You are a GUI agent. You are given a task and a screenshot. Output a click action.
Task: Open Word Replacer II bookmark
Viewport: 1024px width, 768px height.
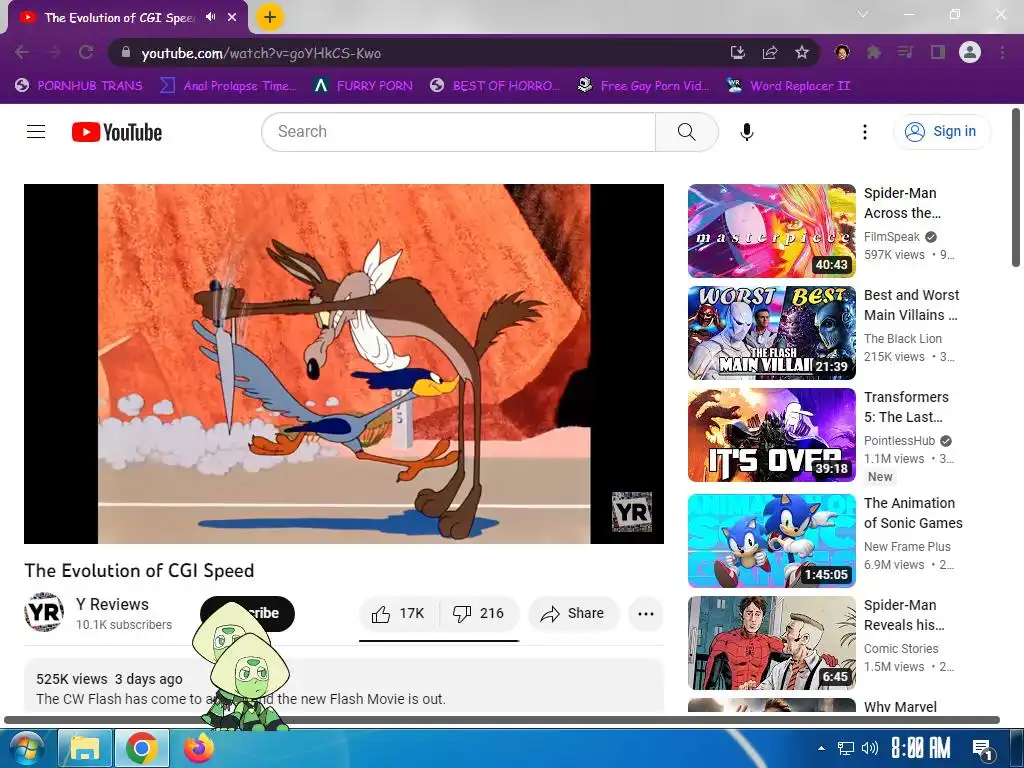pos(789,86)
